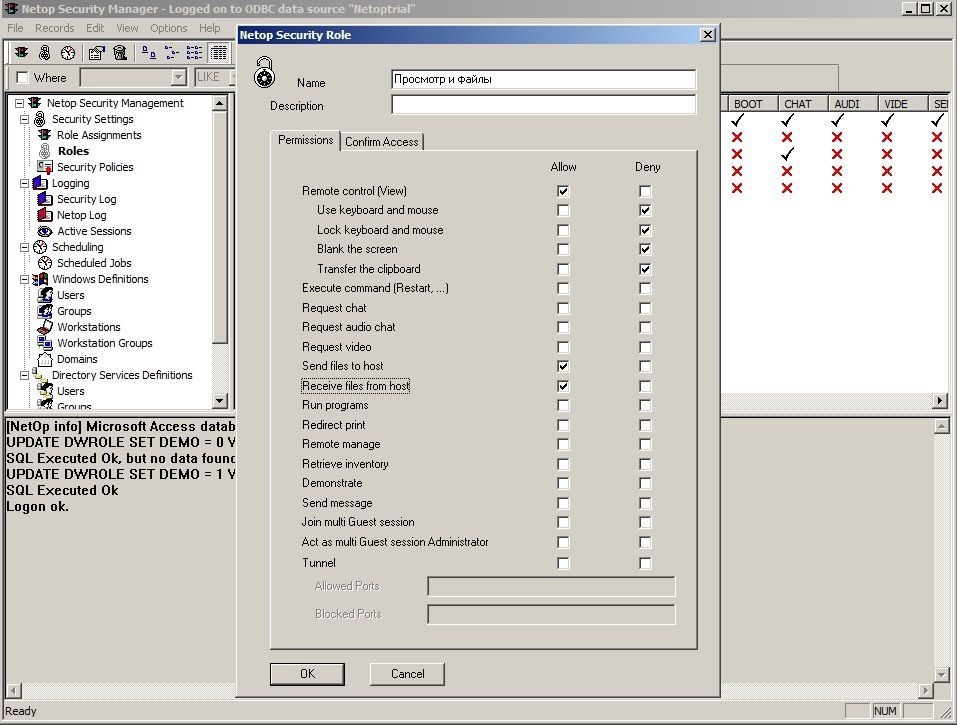The width and height of the screenshot is (957, 725).
Task: Click the clock Scheduling toolbar icon
Action: pos(68,53)
